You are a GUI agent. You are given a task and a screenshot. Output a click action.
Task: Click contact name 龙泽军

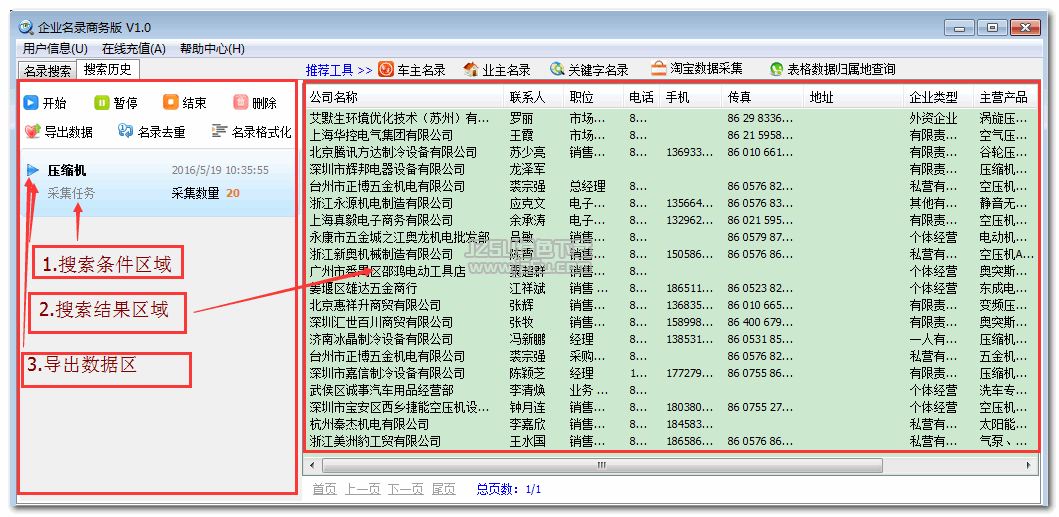tap(527, 169)
